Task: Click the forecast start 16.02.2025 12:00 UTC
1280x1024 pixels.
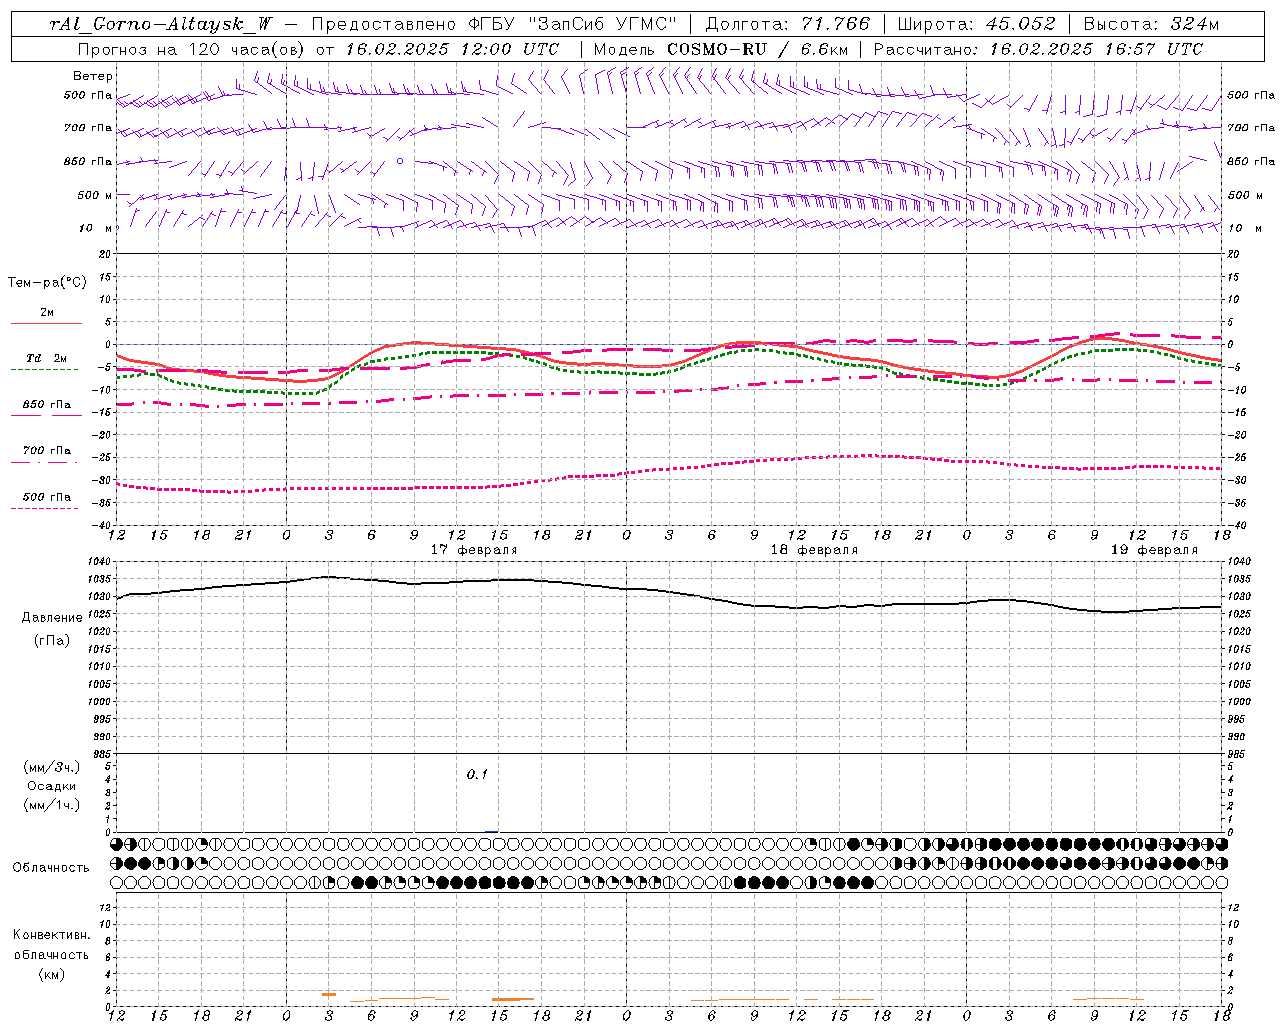Action: [x=452, y=49]
